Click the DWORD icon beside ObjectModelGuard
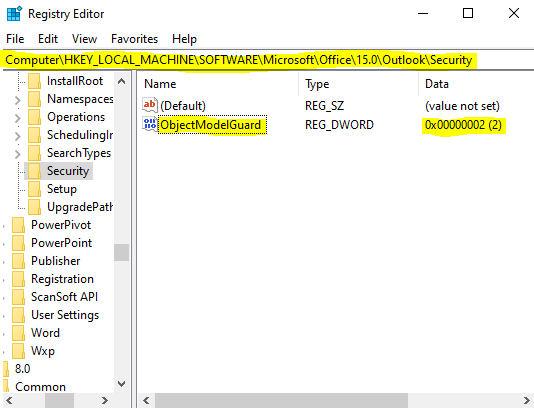This screenshot has height=408, width=534. (150, 124)
